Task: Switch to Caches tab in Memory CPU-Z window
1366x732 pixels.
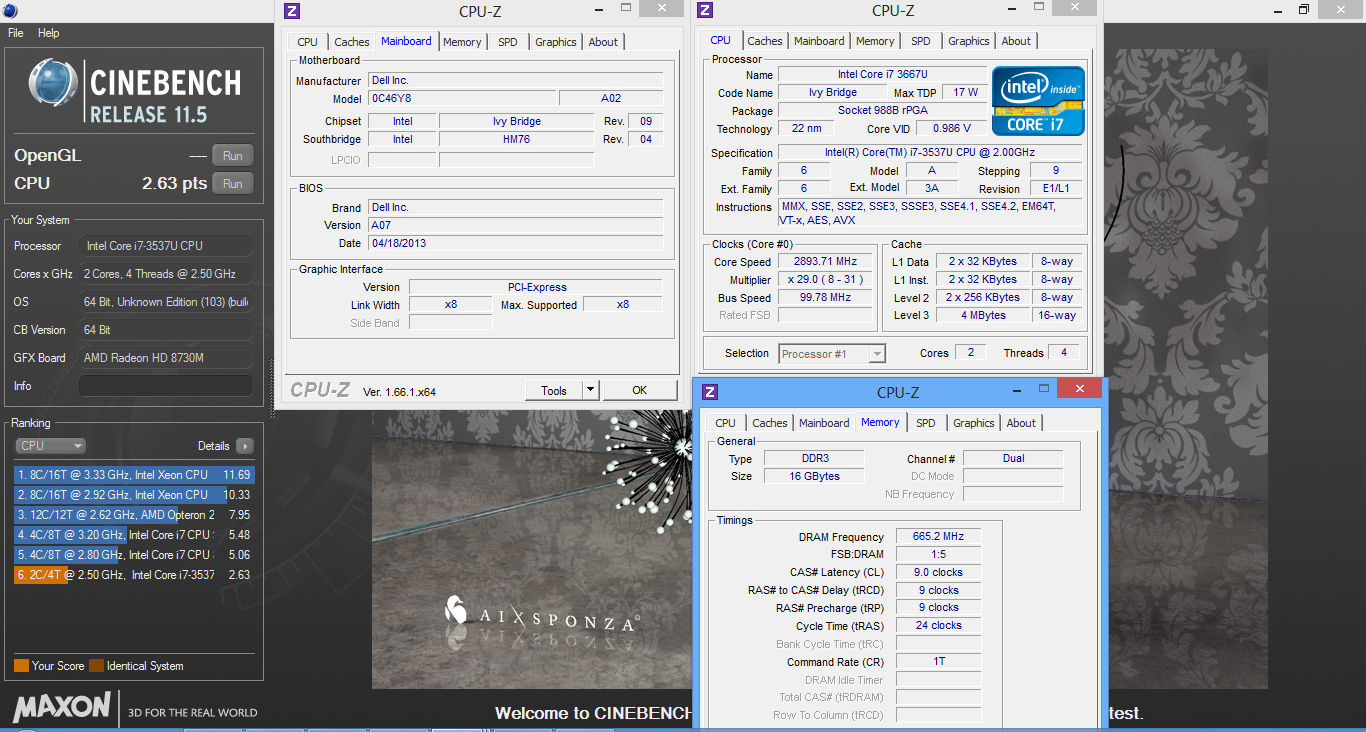Action: (770, 423)
